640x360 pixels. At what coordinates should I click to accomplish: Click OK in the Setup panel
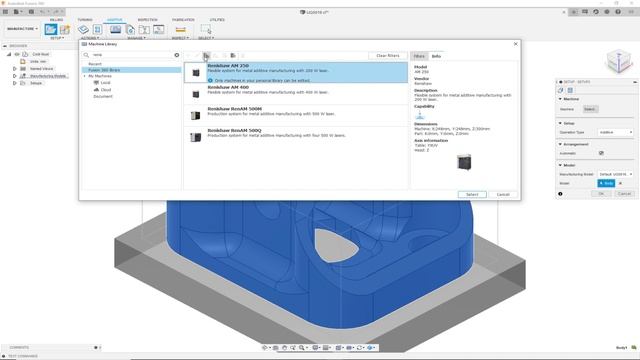(601, 194)
